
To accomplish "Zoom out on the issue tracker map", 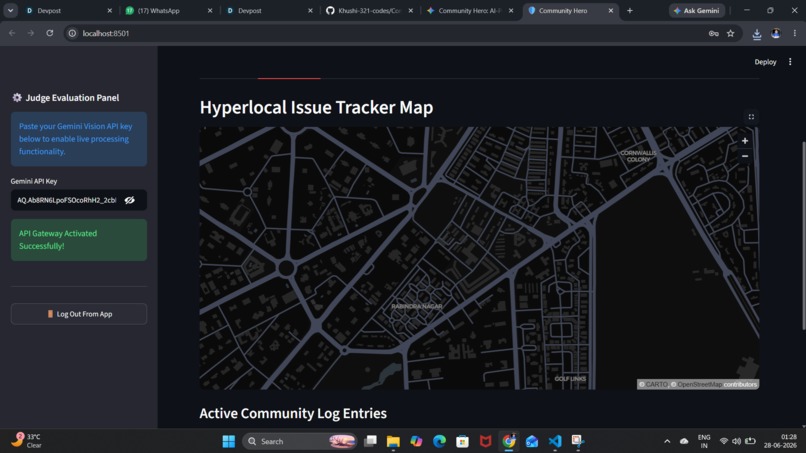I will click(745, 156).
